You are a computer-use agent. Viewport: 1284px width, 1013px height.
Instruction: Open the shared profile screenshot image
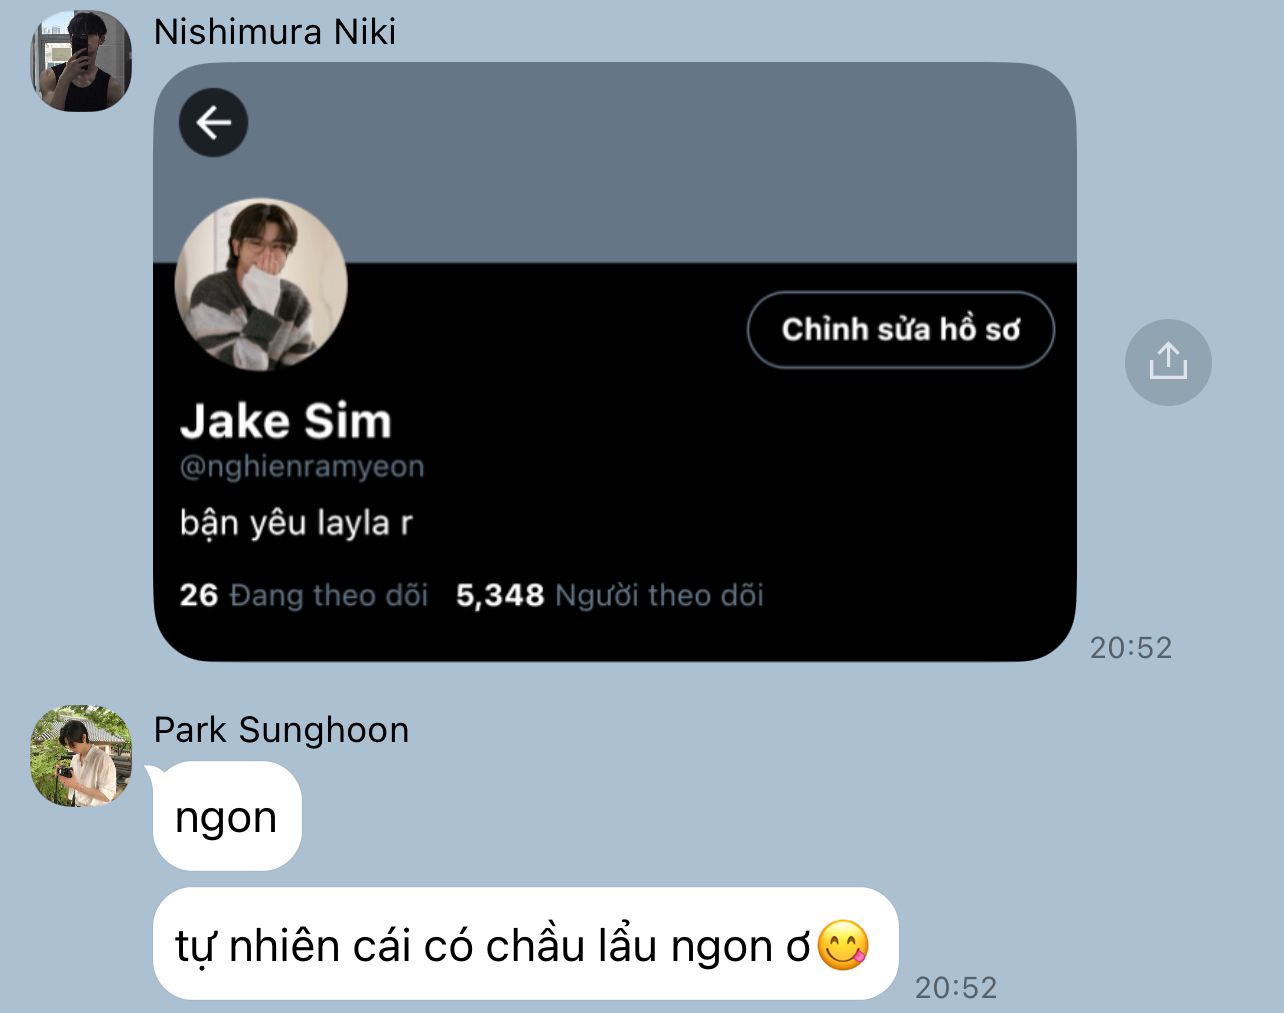(615, 362)
